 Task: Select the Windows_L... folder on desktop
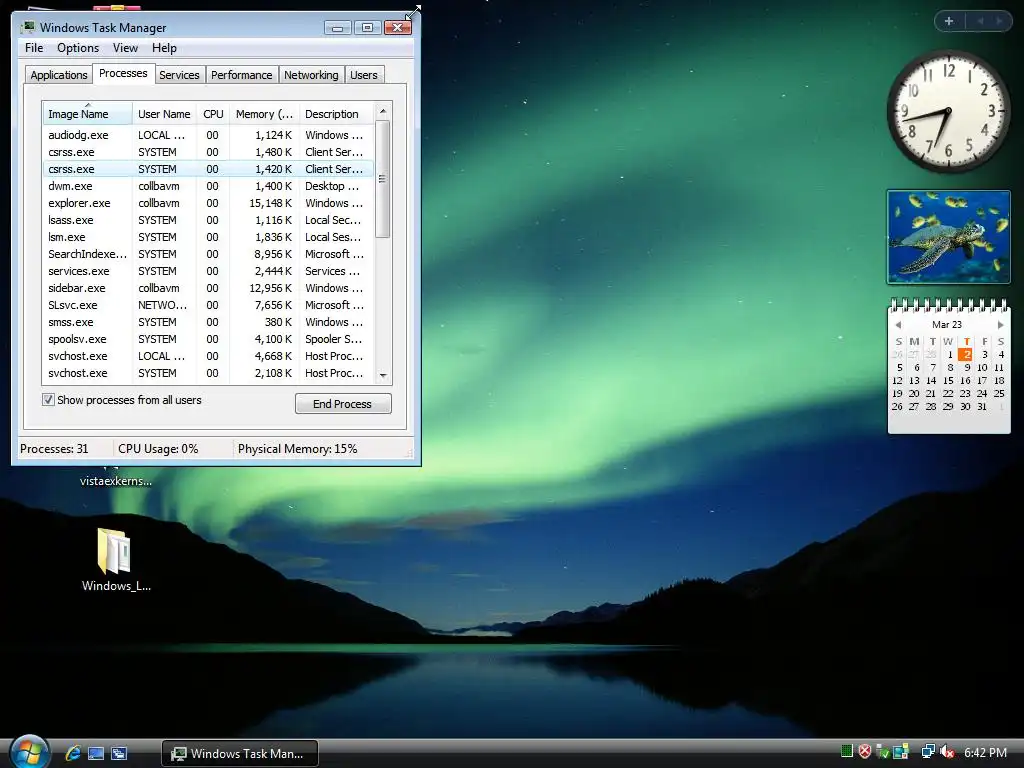tap(116, 560)
